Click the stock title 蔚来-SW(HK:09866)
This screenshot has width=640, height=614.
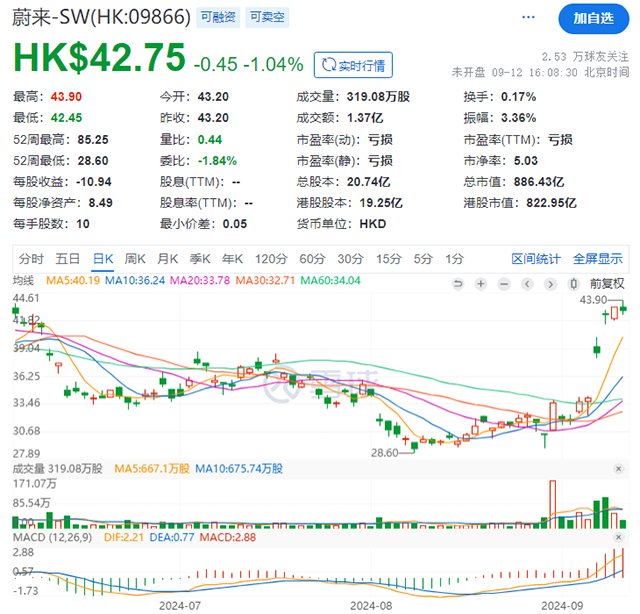coord(101,18)
